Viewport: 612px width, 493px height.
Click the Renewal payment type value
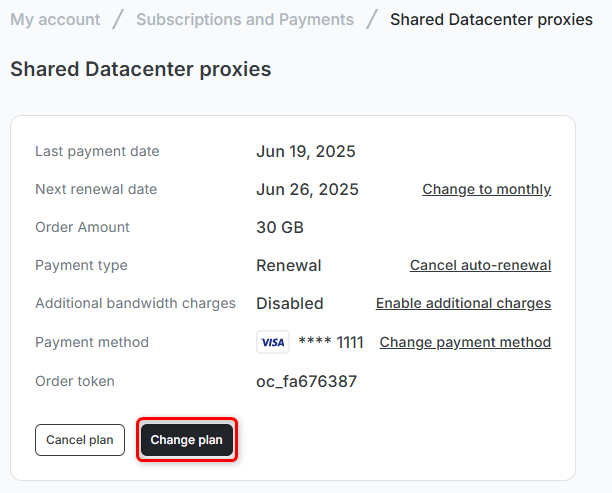289,266
